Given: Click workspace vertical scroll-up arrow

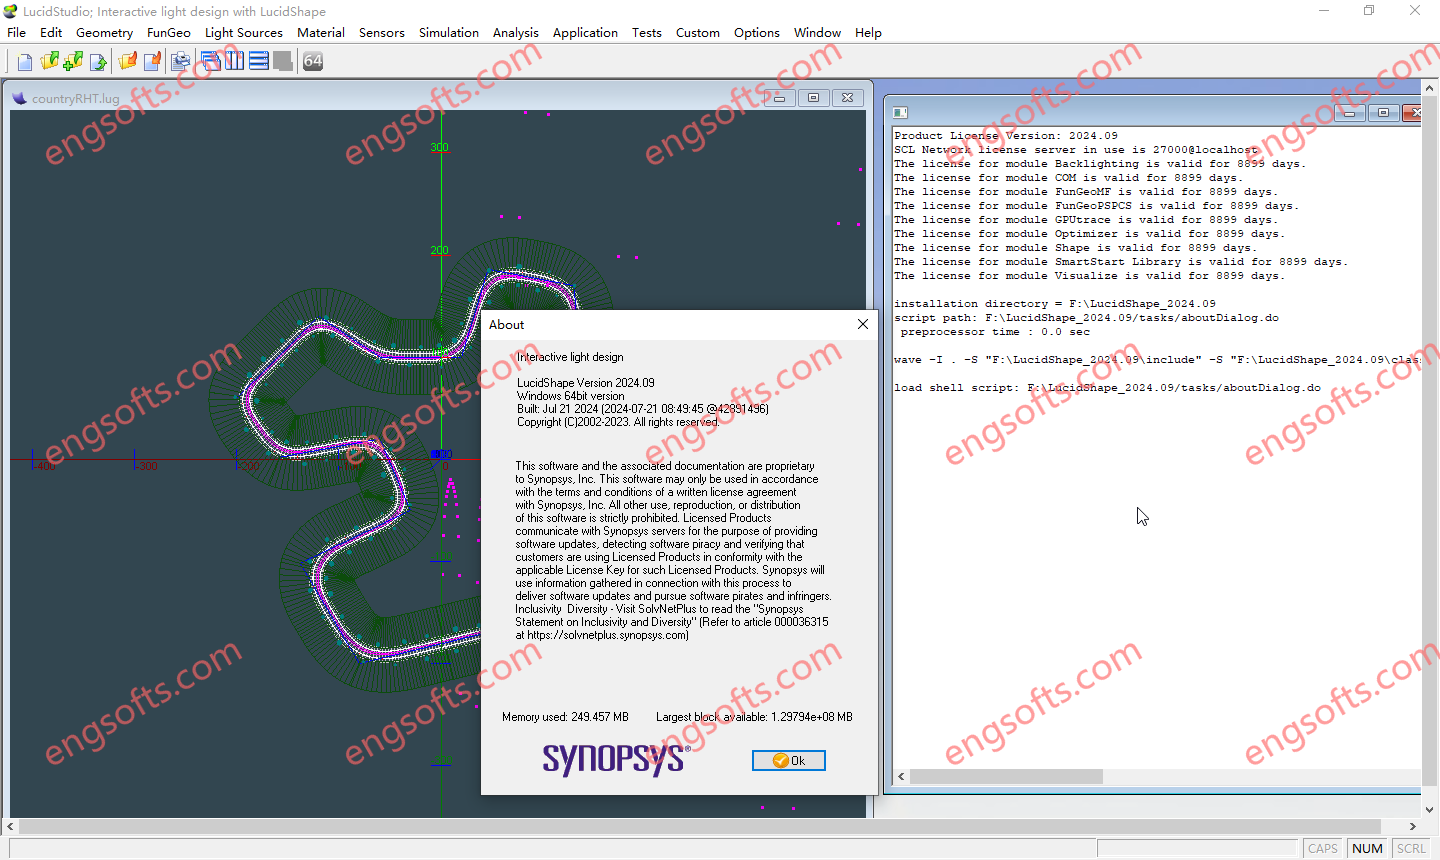Looking at the screenshot, I should coord(1430,89).
